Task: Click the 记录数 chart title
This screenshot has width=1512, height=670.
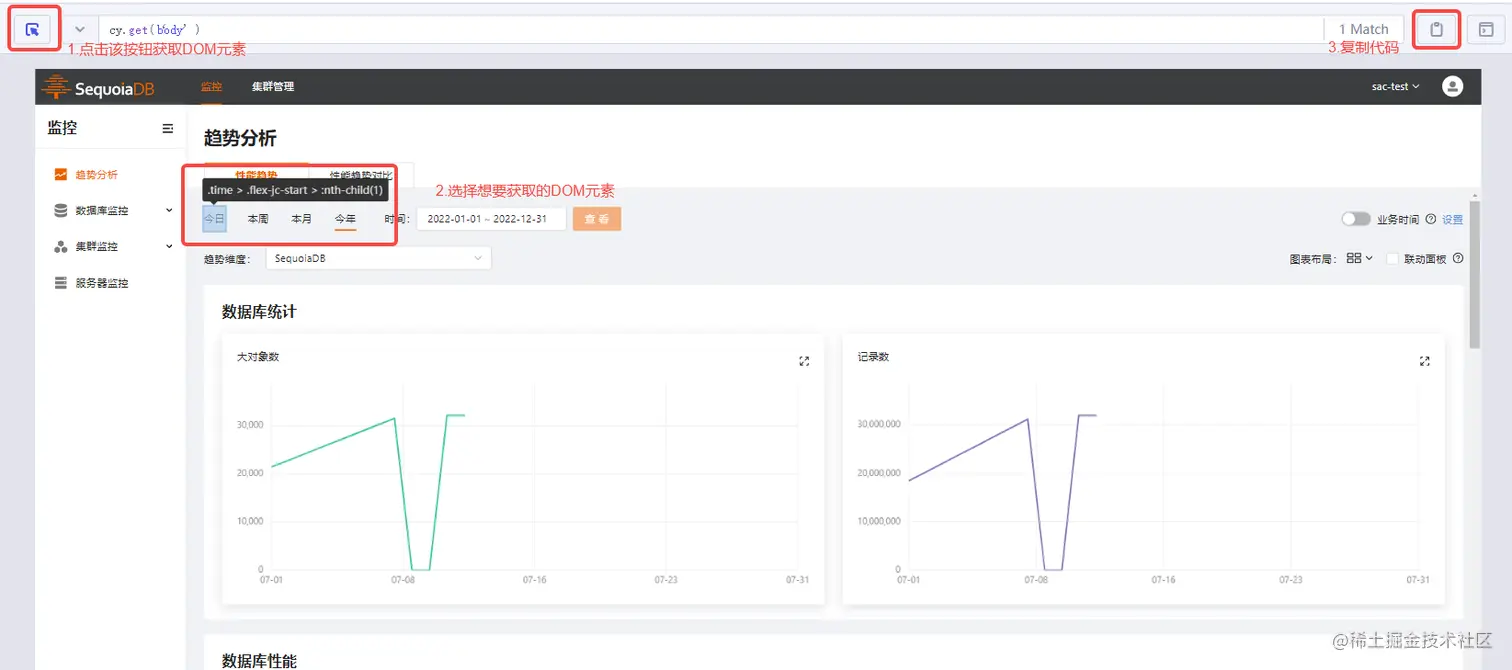Action: click(873, 357)
